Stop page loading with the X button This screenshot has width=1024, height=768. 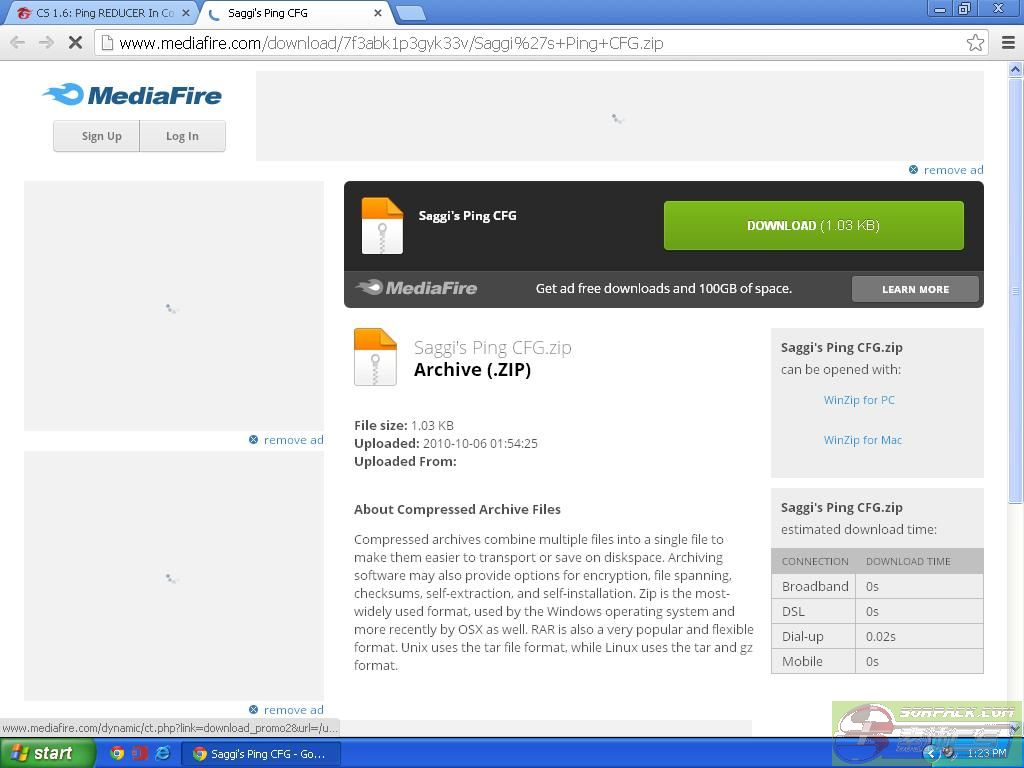(x=75, y=43)
